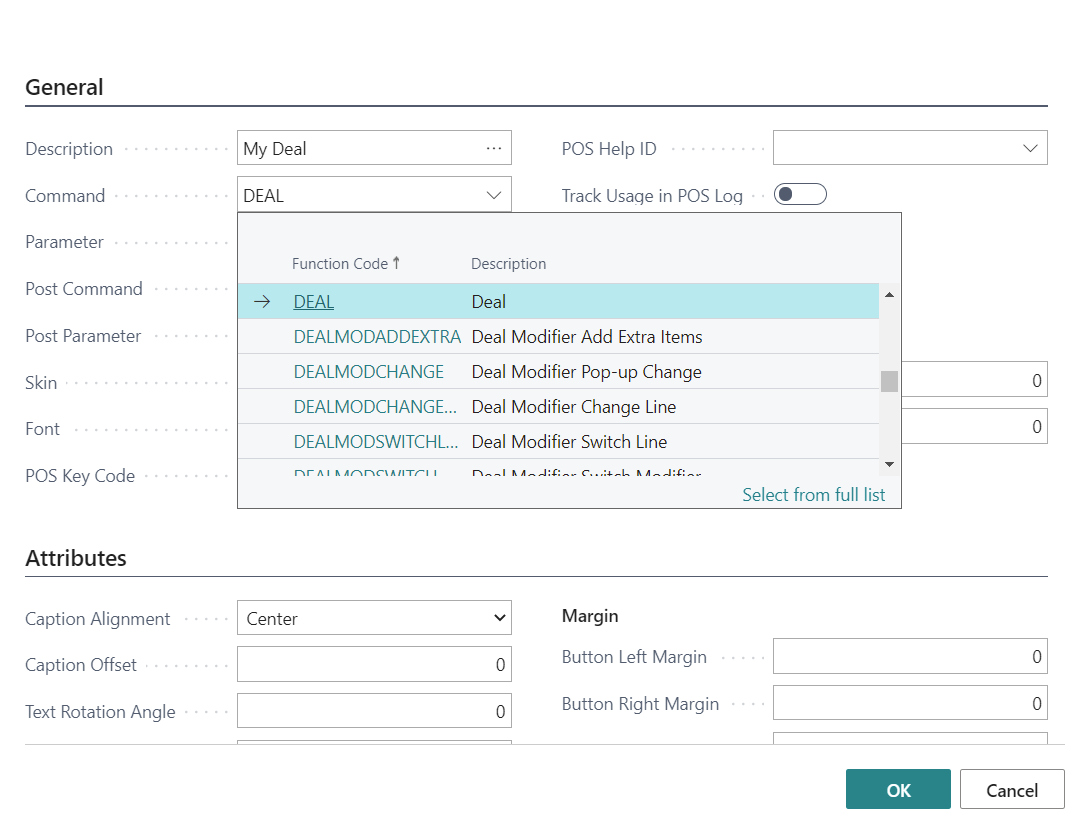Expand the Command dropdown chevron
This screenshot has width=1076, height=838.
494,195
